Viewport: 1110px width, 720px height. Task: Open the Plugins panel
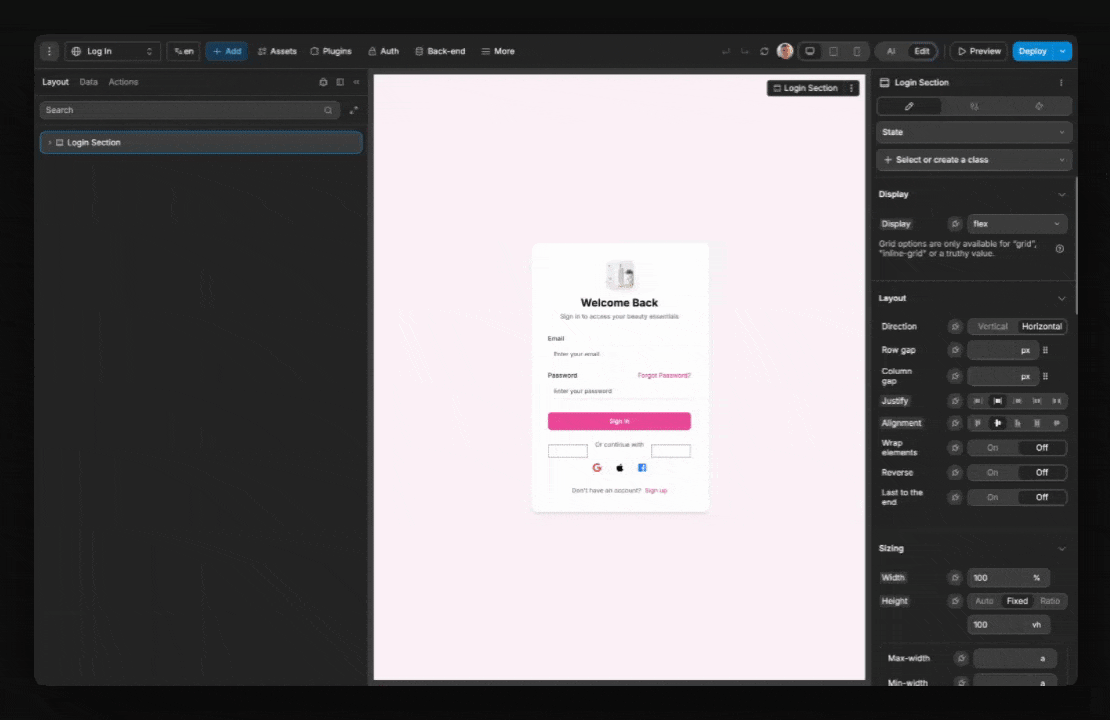330,51
